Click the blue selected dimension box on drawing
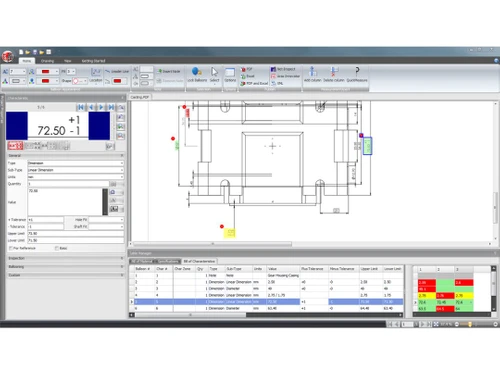The width and height of the screenshot is (500, 375). click(x=367, y=146)
